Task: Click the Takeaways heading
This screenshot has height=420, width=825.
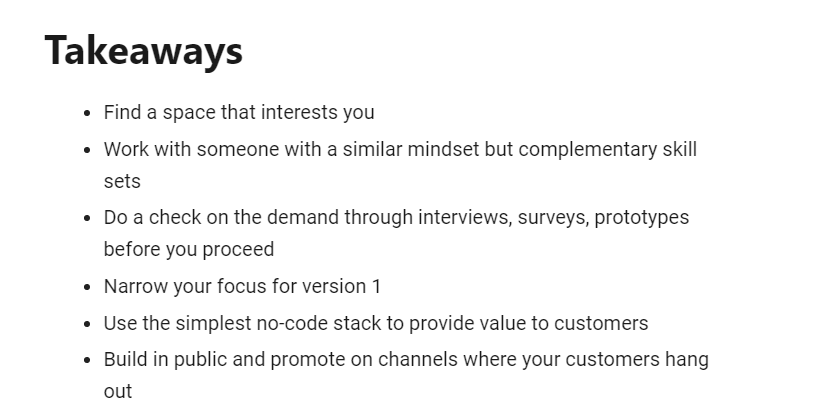Action: coord(144,51)
